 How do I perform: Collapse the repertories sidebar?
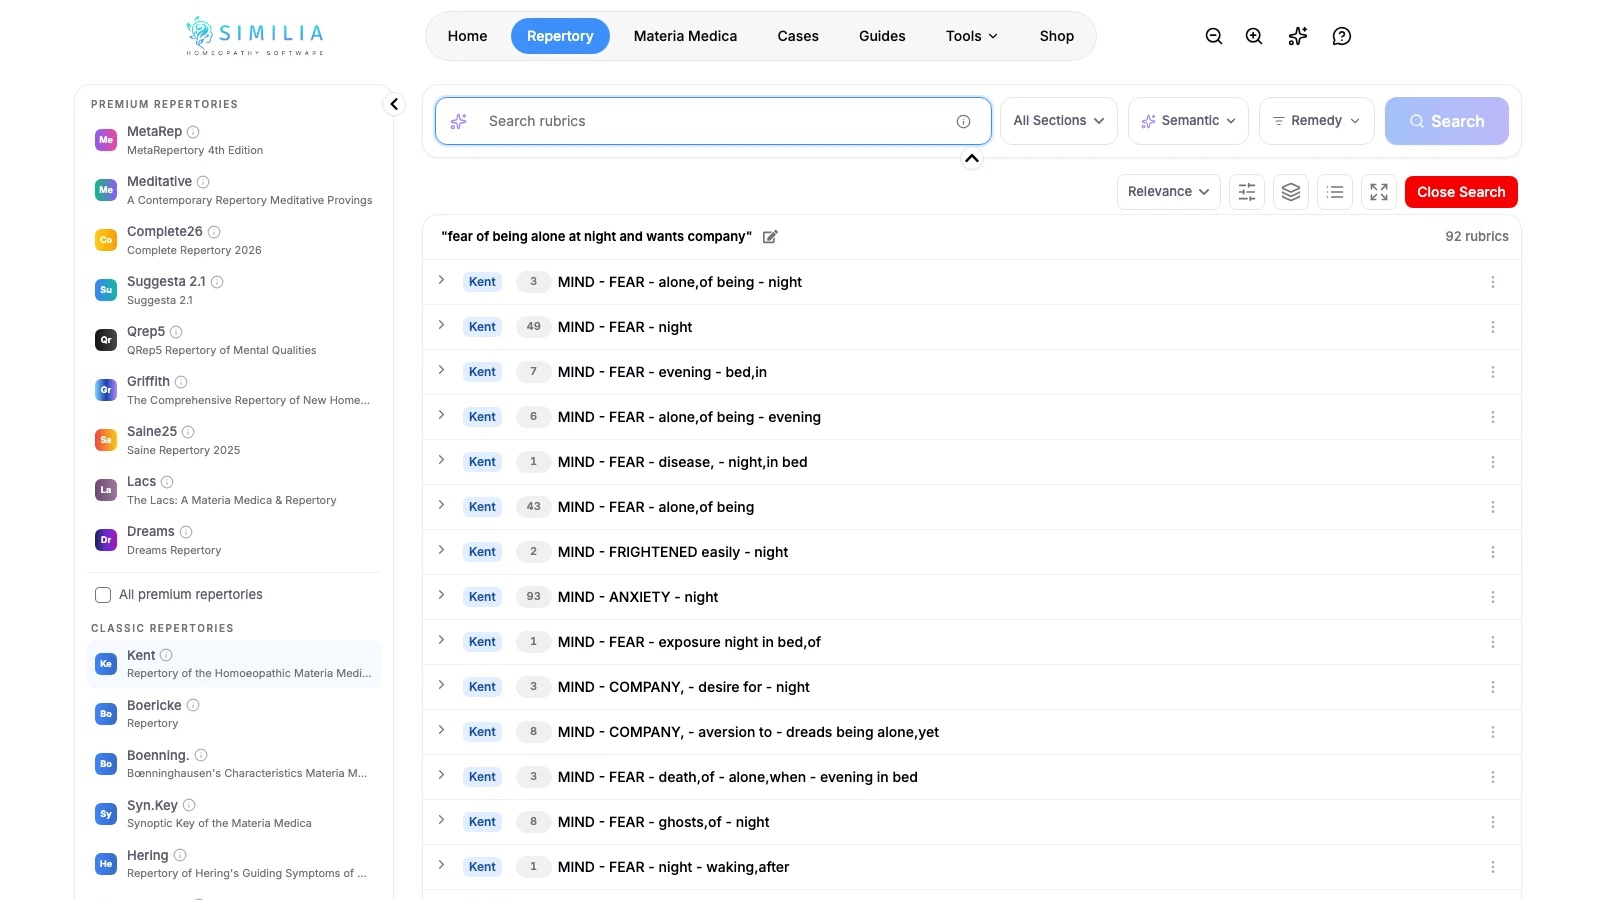[x=394, y=104]
